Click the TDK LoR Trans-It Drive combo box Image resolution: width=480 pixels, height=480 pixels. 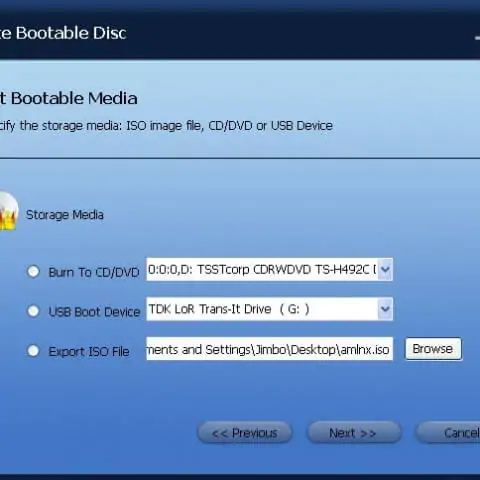[269, 309]
